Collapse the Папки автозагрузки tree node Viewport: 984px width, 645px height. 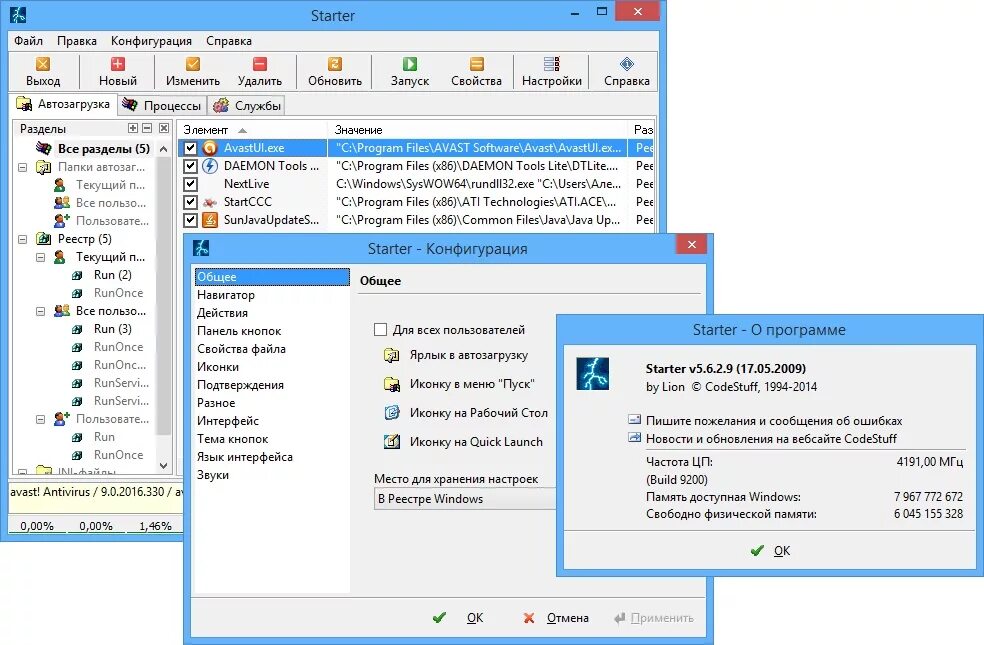pyautogui.click(x=23, y=168)
